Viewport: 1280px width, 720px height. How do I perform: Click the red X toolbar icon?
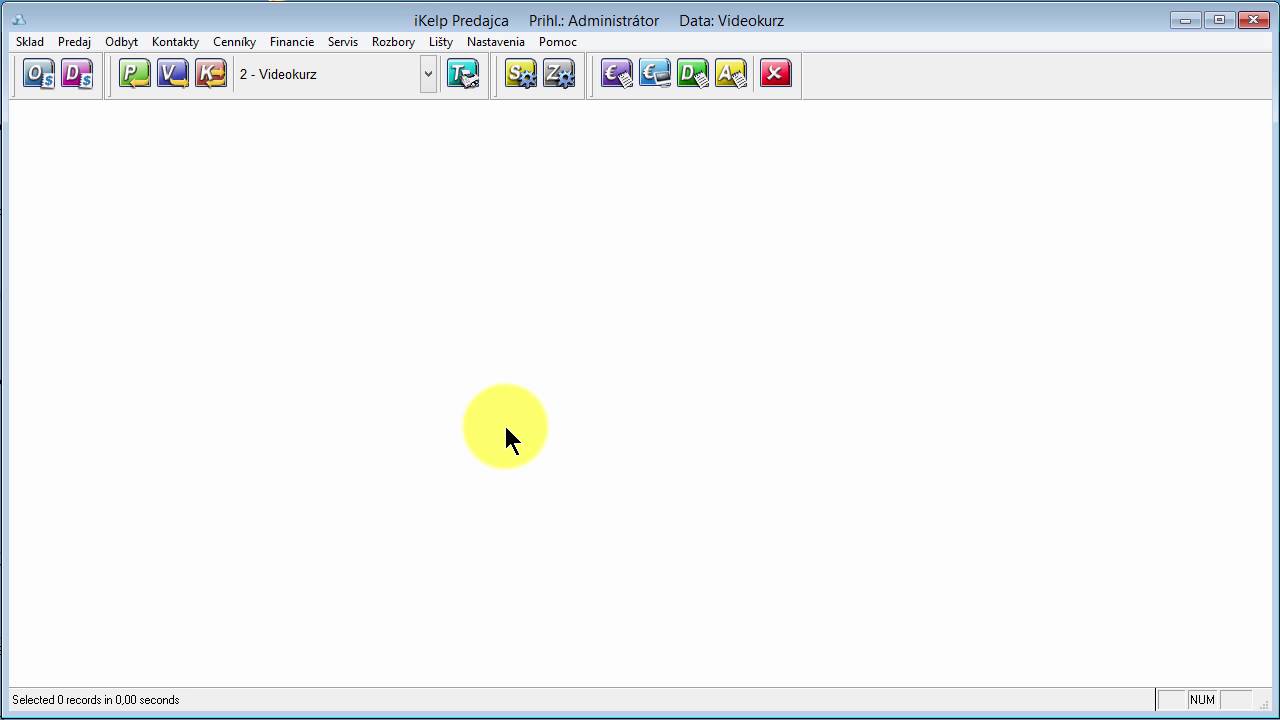[x=775, y=74]
